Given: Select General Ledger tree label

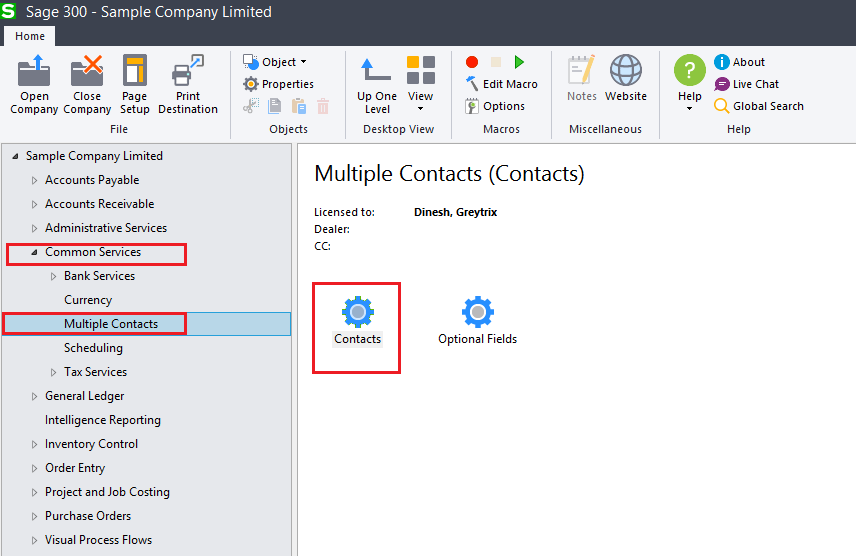Looking at the screenshot, I should pyautogui.click(x=85, y=396).
